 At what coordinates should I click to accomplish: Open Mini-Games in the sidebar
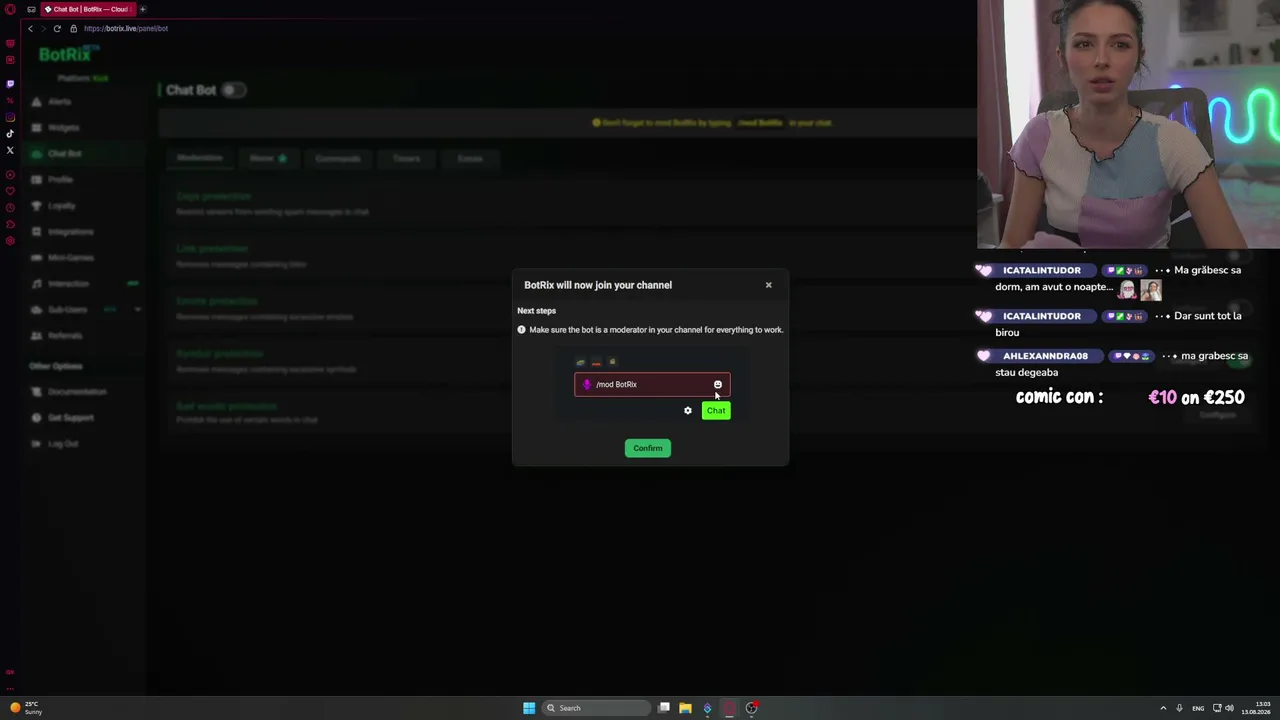click(70, 258)
